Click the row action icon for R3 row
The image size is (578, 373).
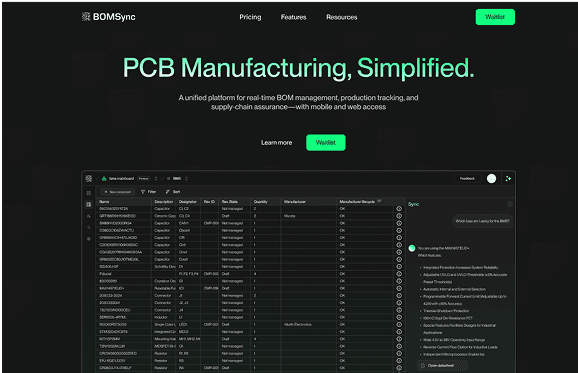click(x=399, y=361)
